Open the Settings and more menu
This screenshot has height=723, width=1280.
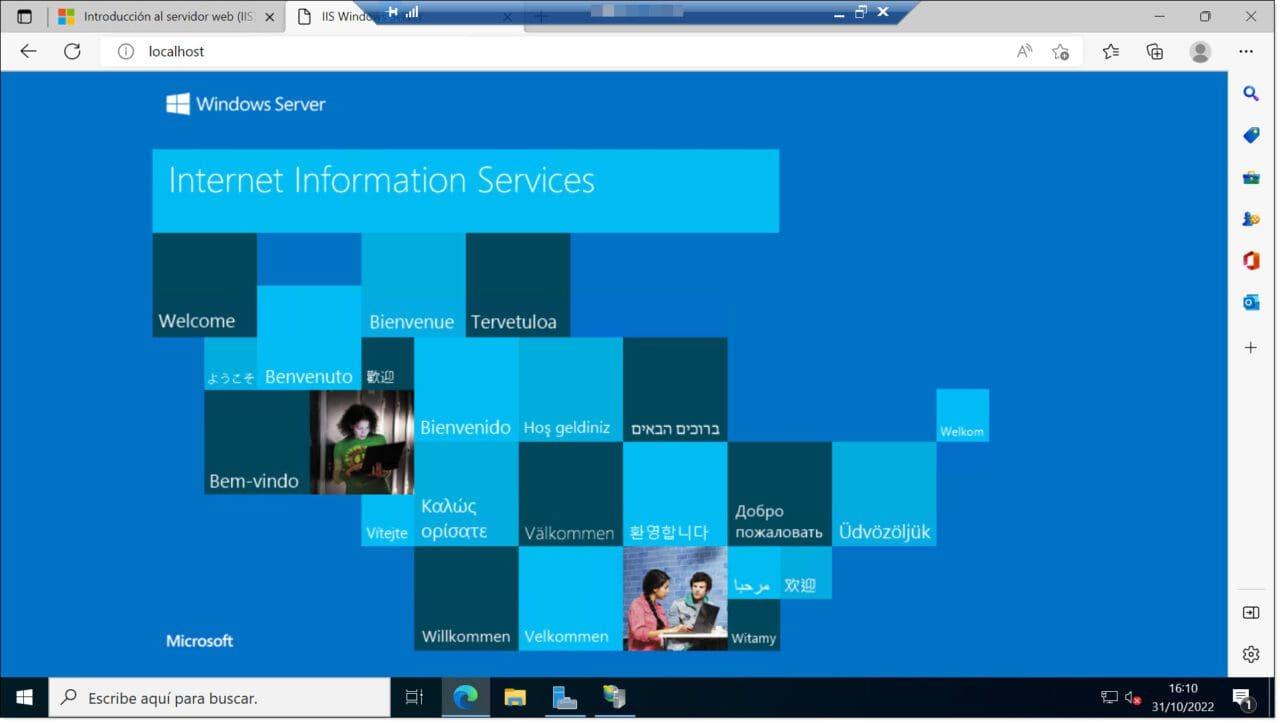[1245, 51]
